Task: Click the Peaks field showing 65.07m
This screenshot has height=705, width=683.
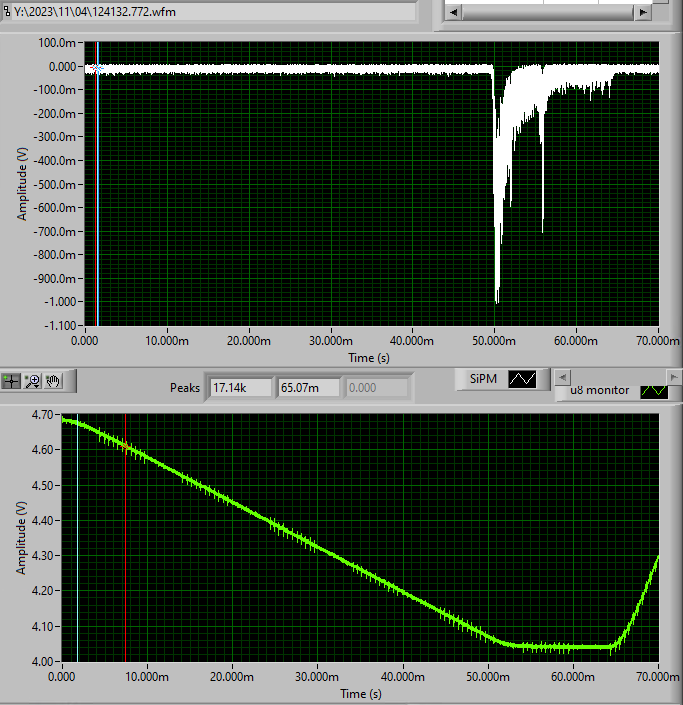Action: [x=309, y=388]
